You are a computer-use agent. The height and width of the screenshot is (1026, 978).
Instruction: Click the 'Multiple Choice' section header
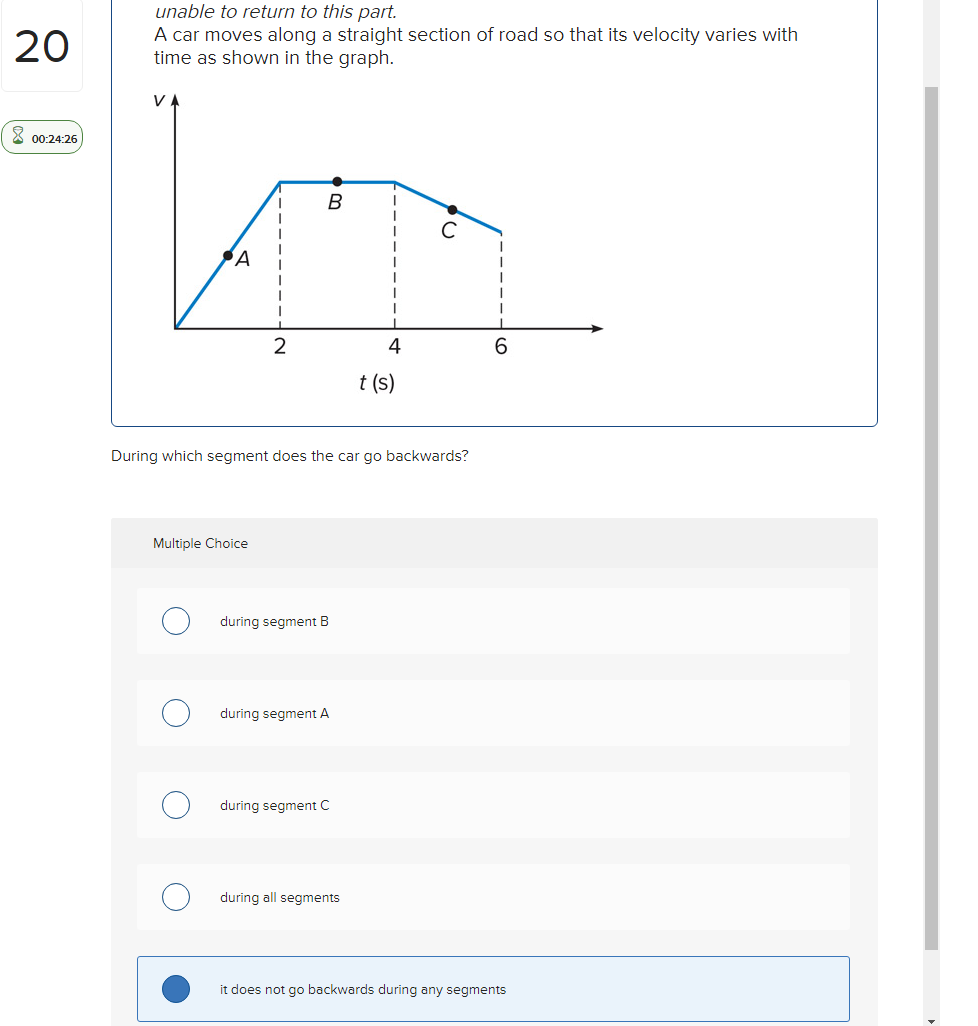200,543
